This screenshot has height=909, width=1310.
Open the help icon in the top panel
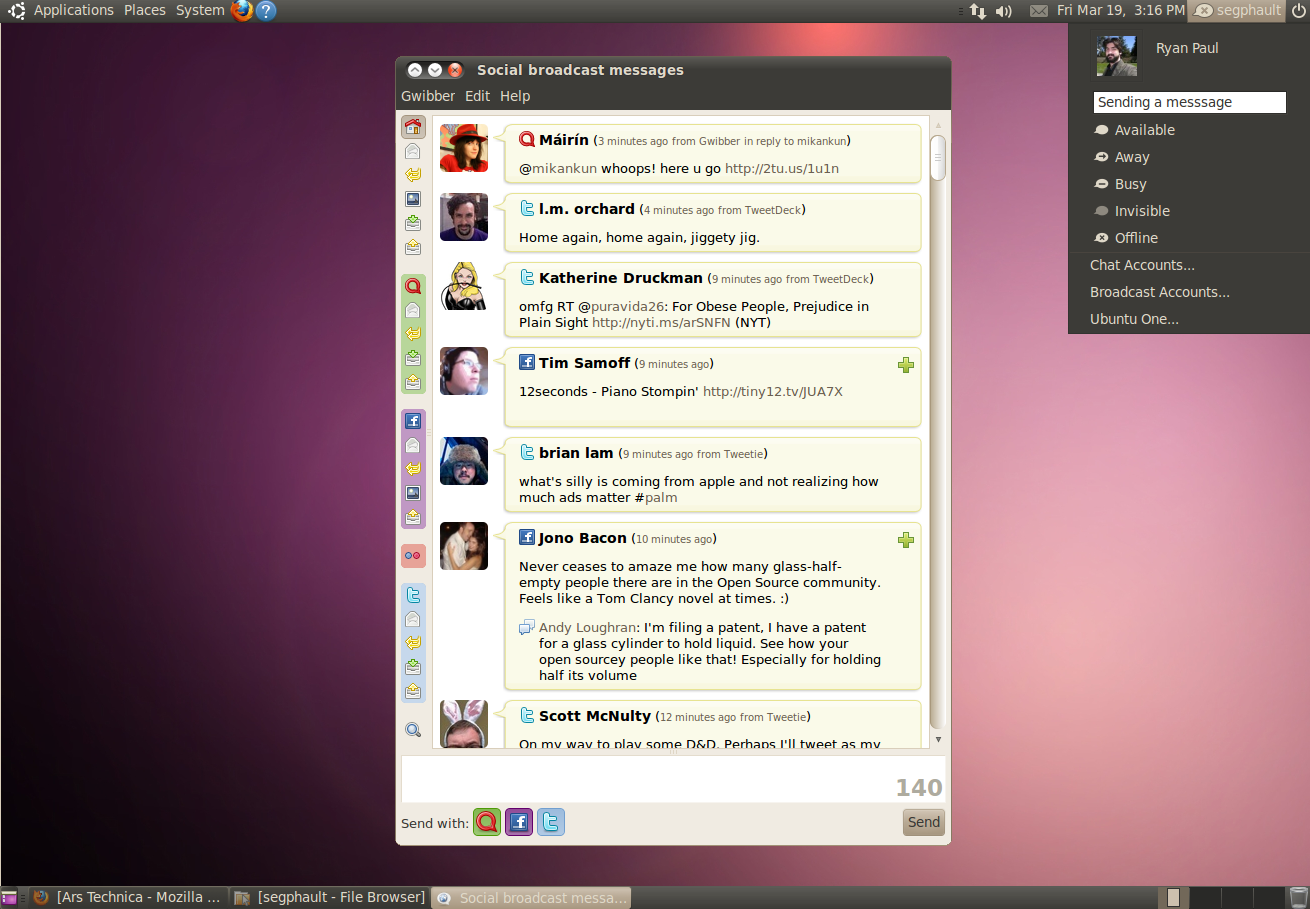coord(266,11)
